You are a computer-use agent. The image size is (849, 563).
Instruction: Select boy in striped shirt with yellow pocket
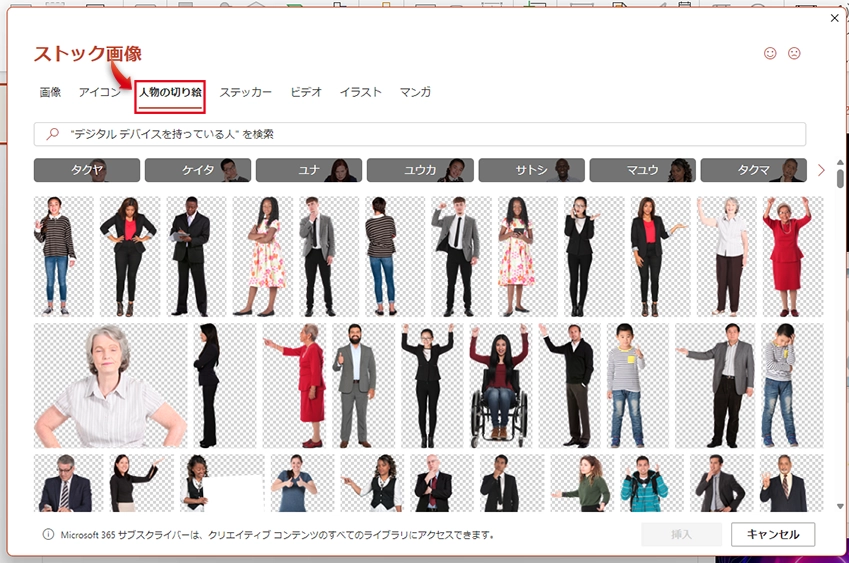tap(637, 385)
